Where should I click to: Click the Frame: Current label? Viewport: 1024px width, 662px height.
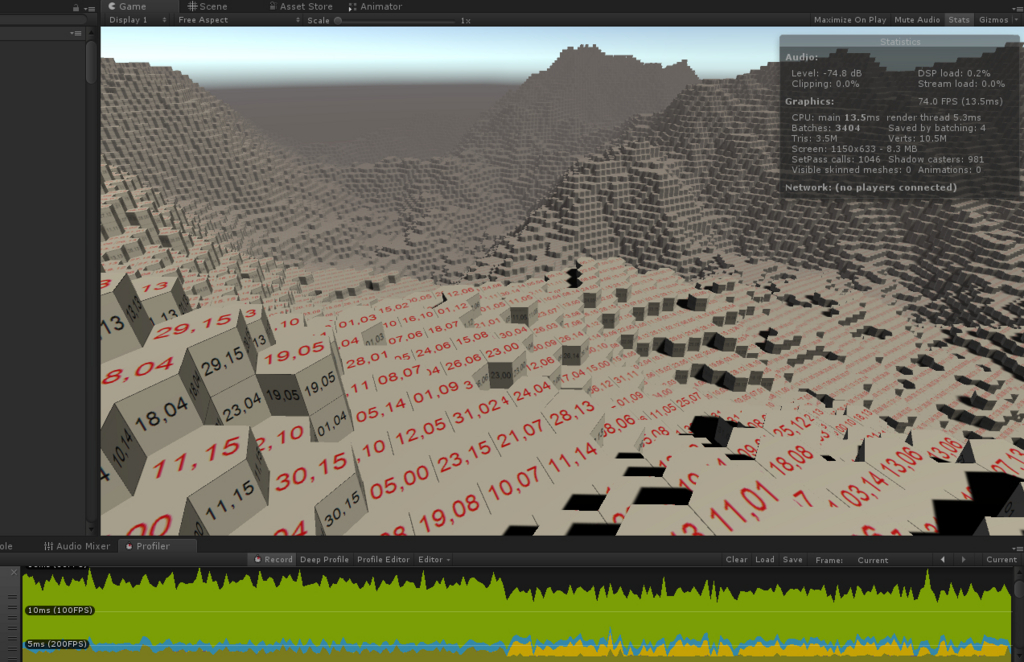pos(851,560)
